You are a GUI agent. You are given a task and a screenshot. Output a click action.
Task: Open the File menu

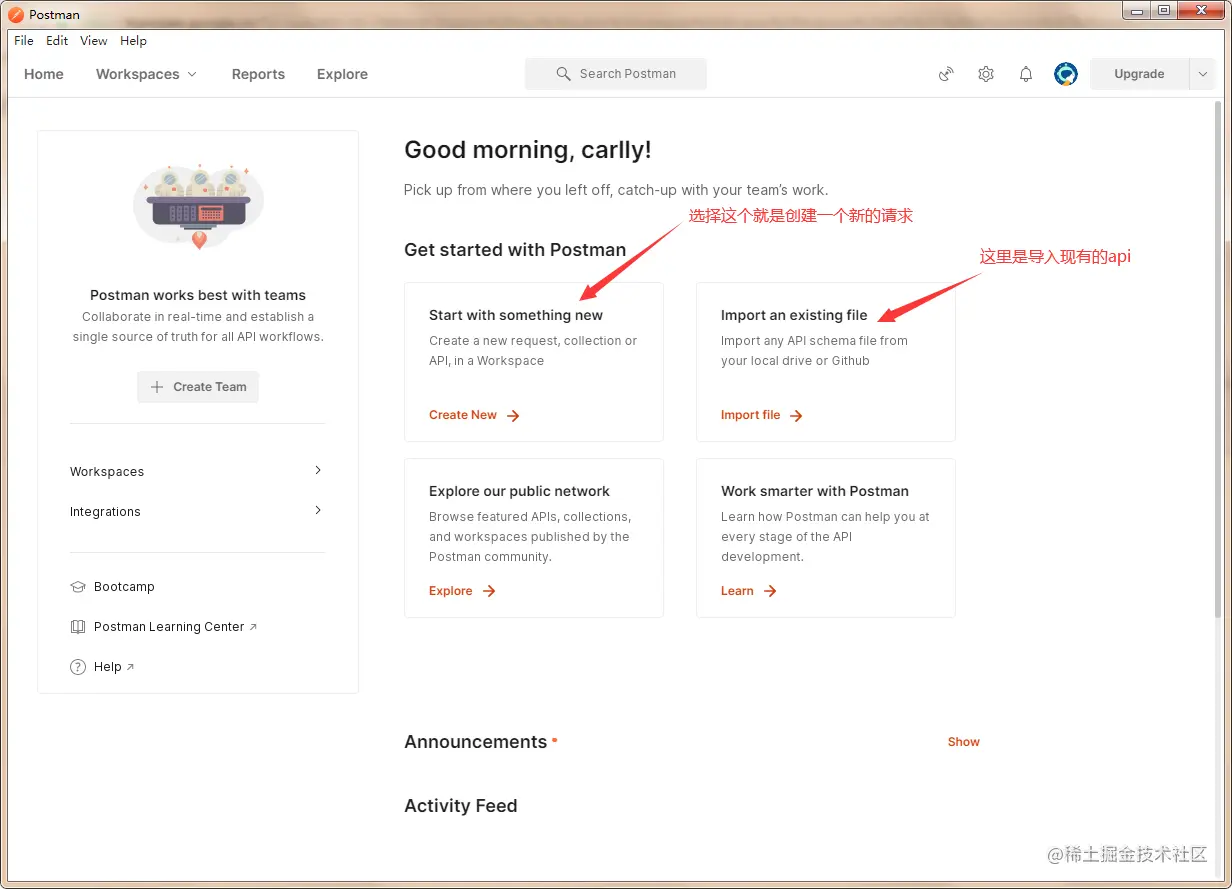click(24, 41)
